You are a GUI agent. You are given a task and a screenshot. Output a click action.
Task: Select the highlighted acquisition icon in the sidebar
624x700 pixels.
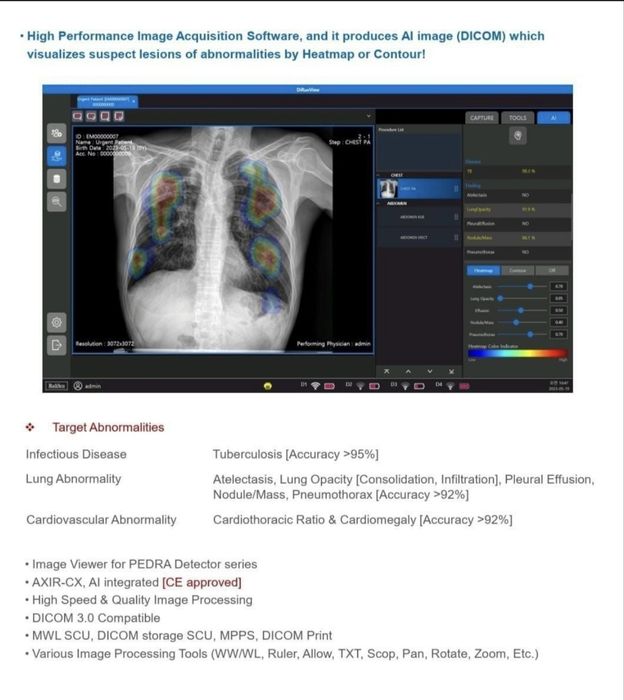point(57,156)
